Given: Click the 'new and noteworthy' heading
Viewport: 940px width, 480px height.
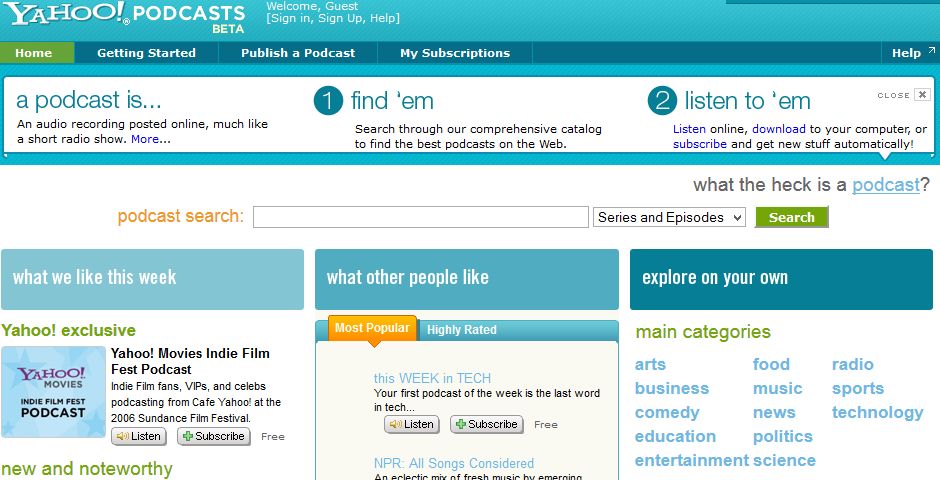Looking at the screenshot, I should click(87, 469).
